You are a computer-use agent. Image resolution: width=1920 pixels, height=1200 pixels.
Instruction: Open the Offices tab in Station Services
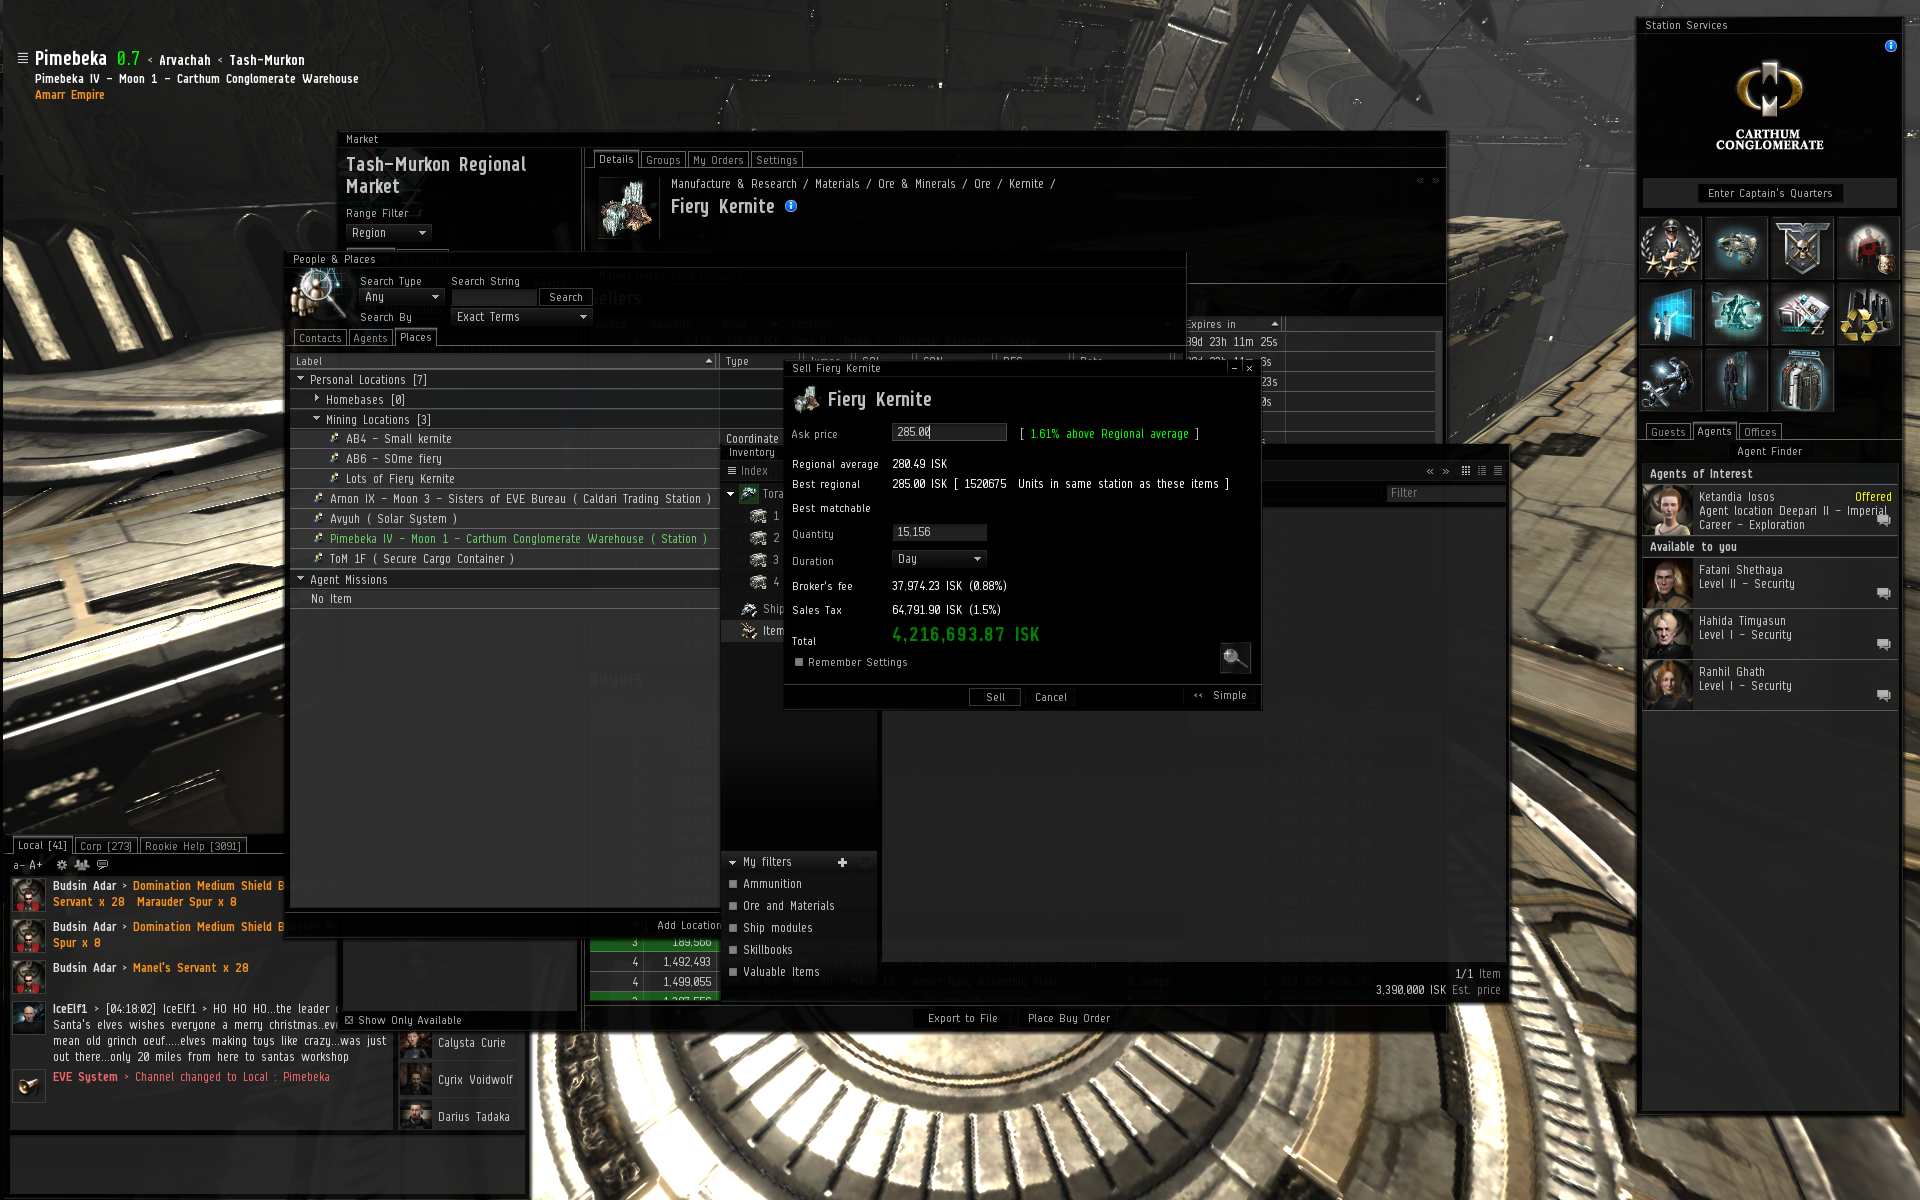point(1760,432)
